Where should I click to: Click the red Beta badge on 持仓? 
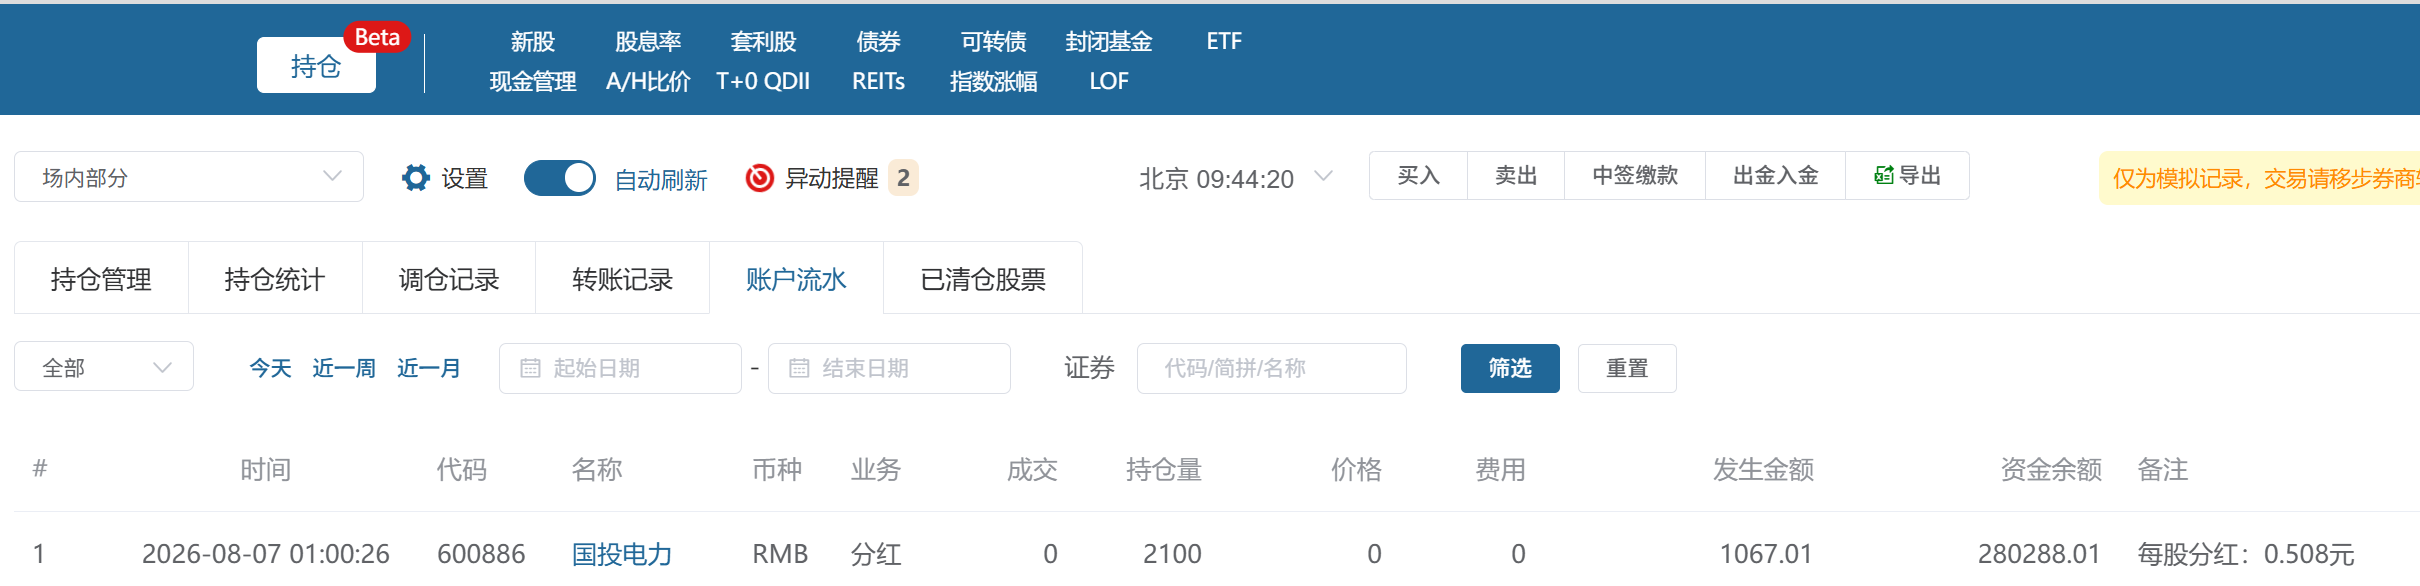(x=377, y=37)
